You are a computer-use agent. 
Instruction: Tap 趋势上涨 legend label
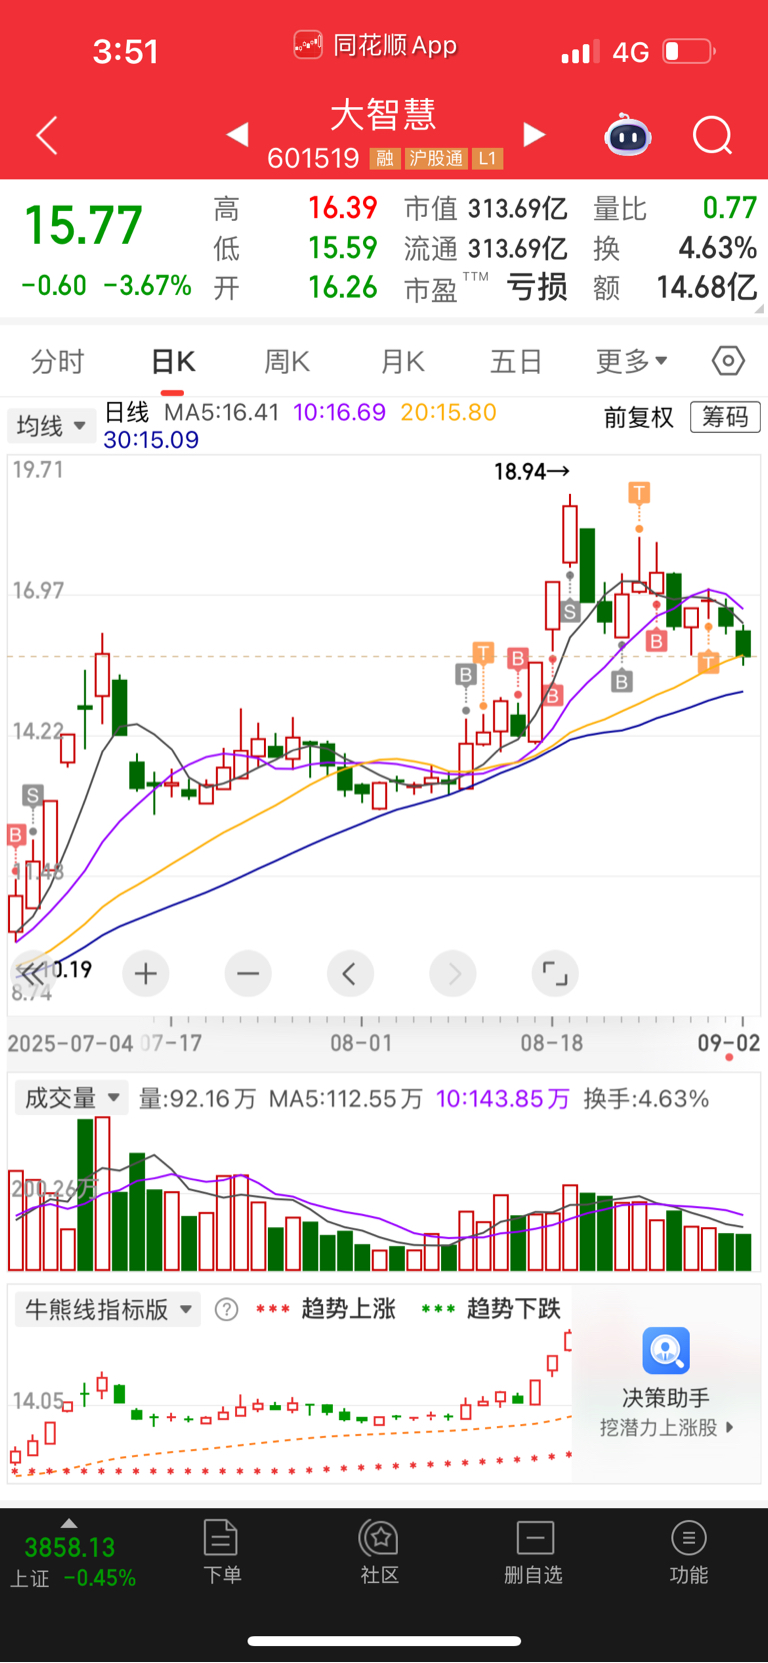pyautogui.click(x=348, y=1309)
